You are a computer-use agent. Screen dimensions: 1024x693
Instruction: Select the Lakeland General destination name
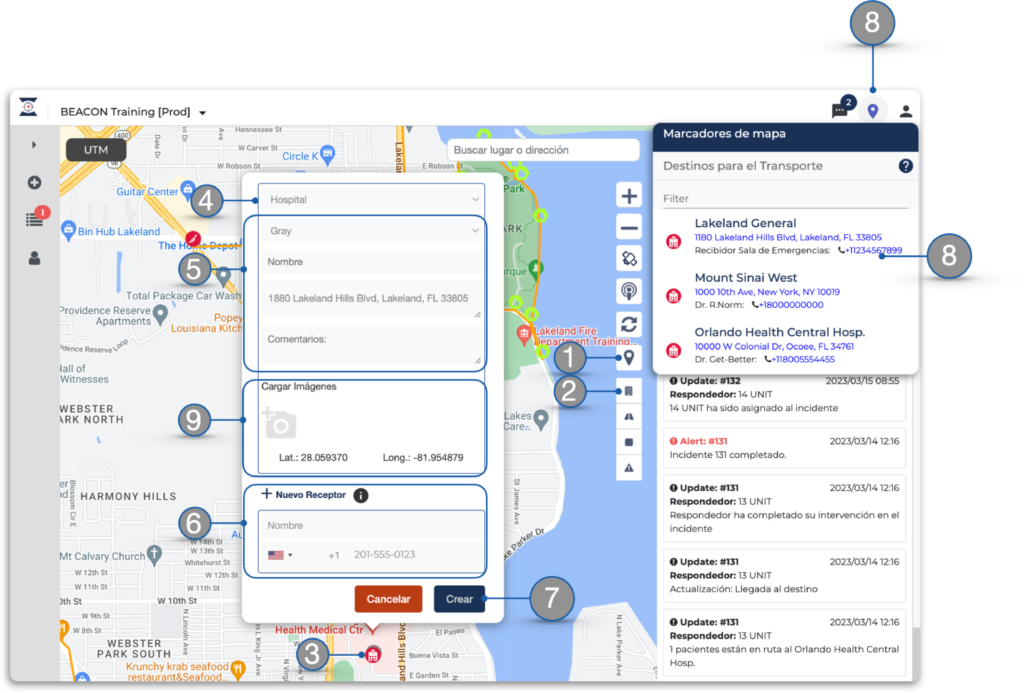[745, 223]
